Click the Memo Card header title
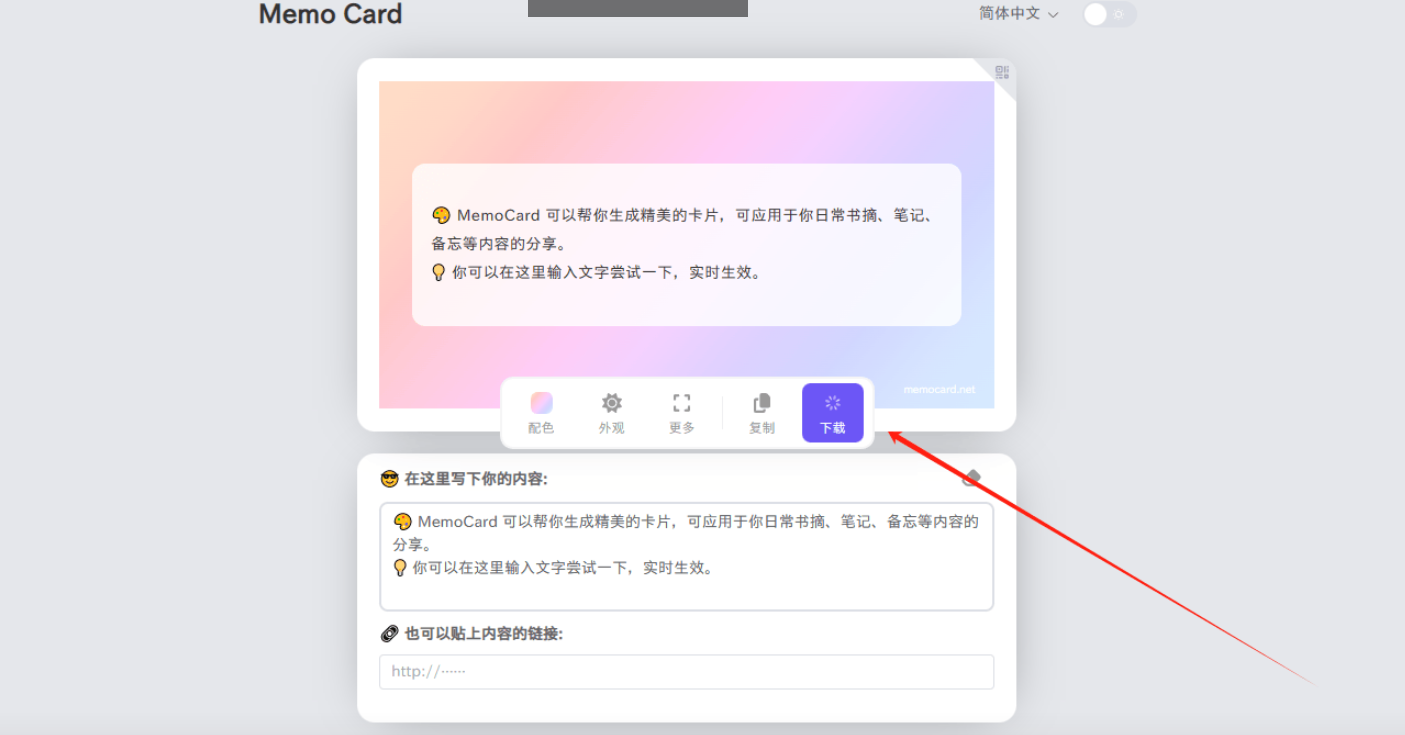Viewport: 1405px width, 735px height. point(330,15)
